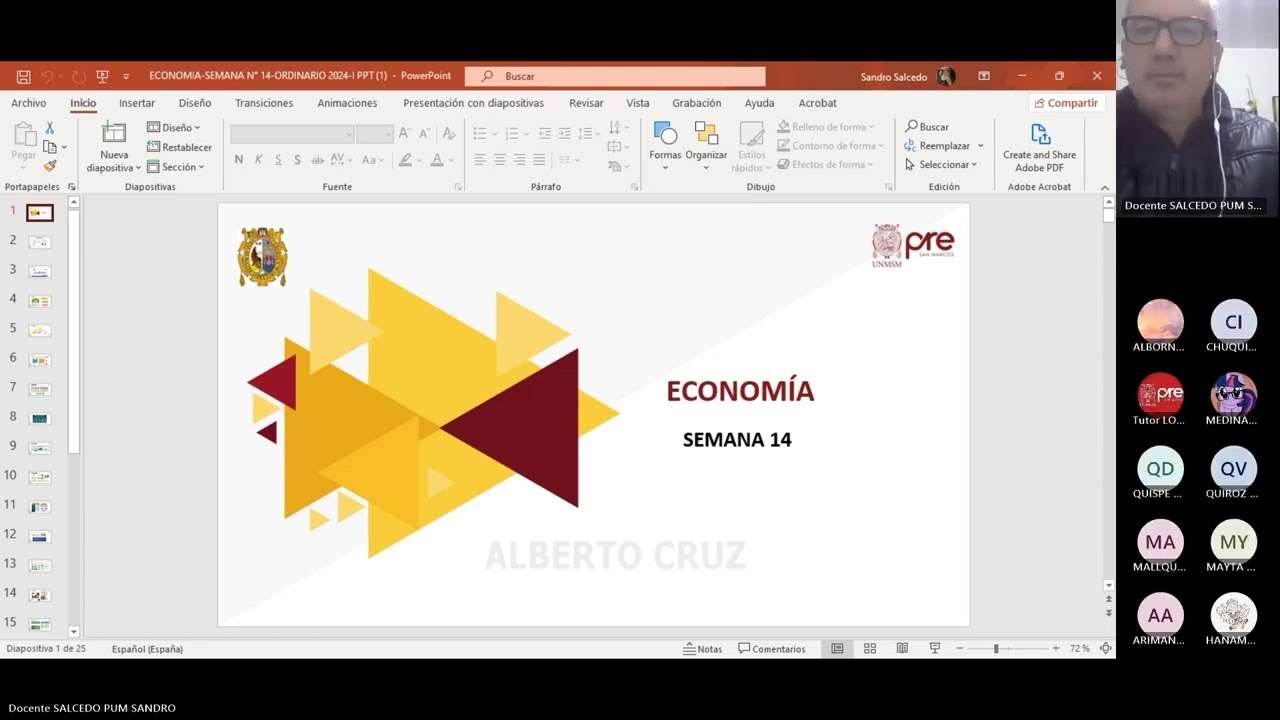Open the font name combo box
This screenshot has height=720, width=1280.
[x=292, y=134]
